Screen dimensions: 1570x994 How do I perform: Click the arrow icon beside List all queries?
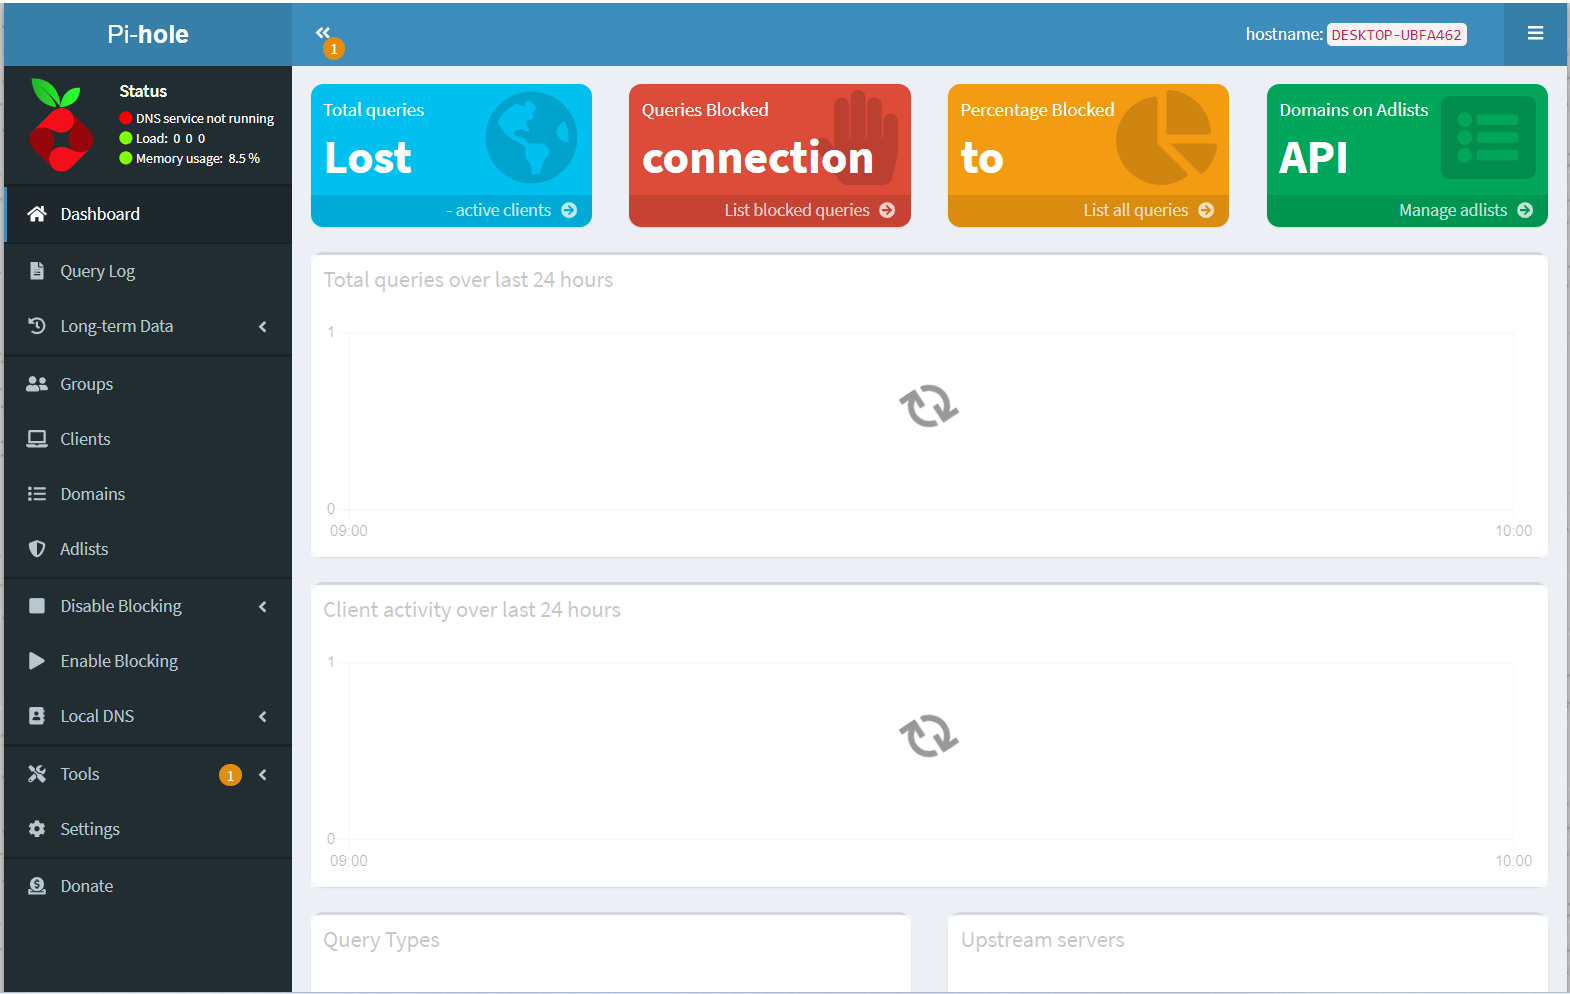1206,210
